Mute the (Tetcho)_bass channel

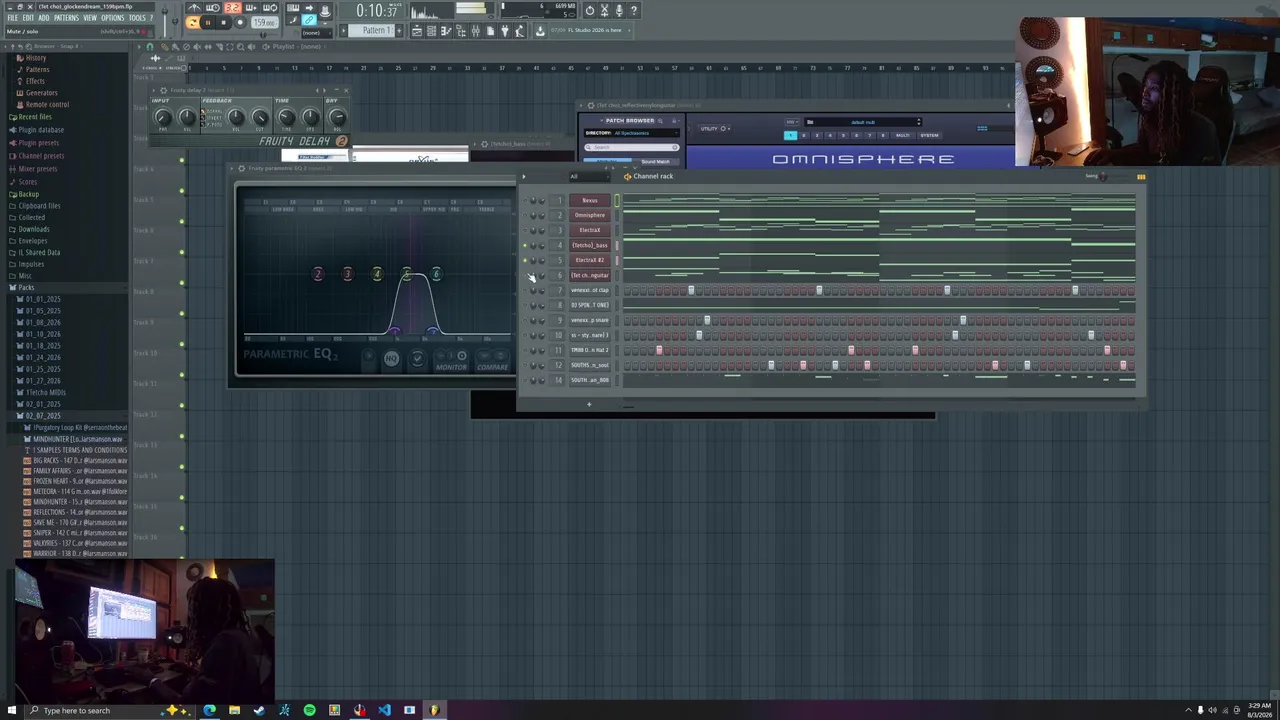[x=525, y=245]
